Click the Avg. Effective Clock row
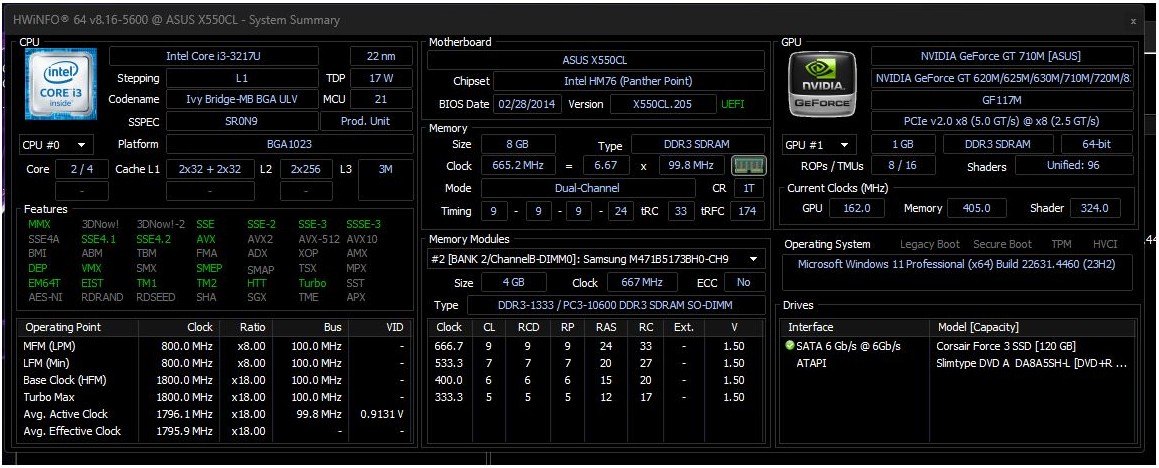Viewport: 1159px width, 468px height. pyautogui.click(x=215, y=431)
